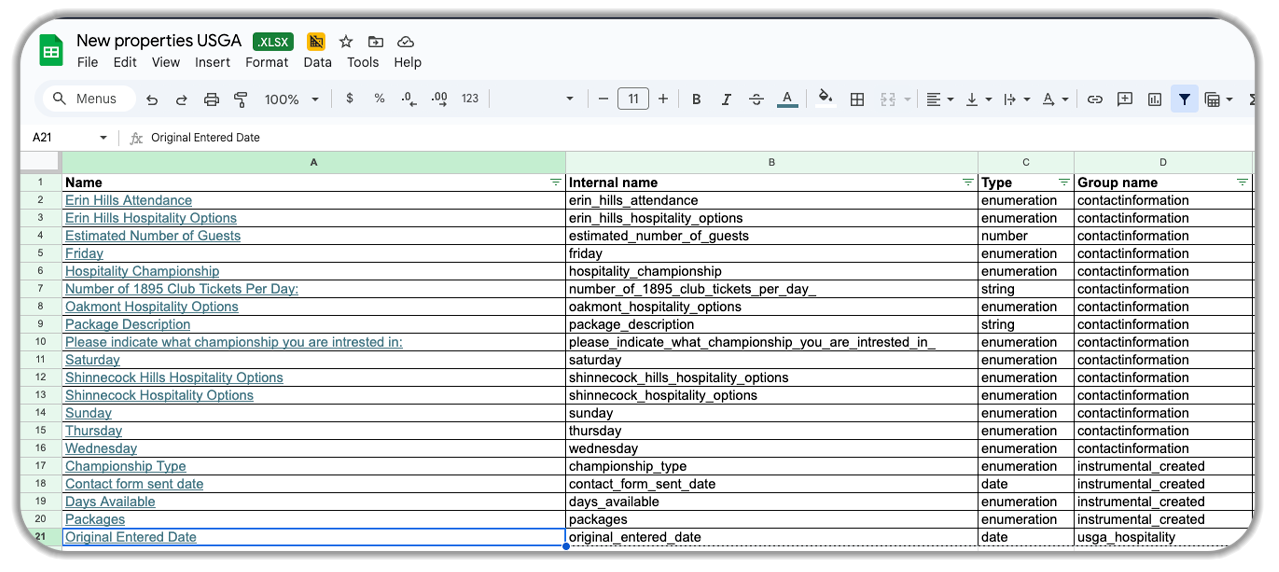Toggle the filter button in toolbar

1185,99
